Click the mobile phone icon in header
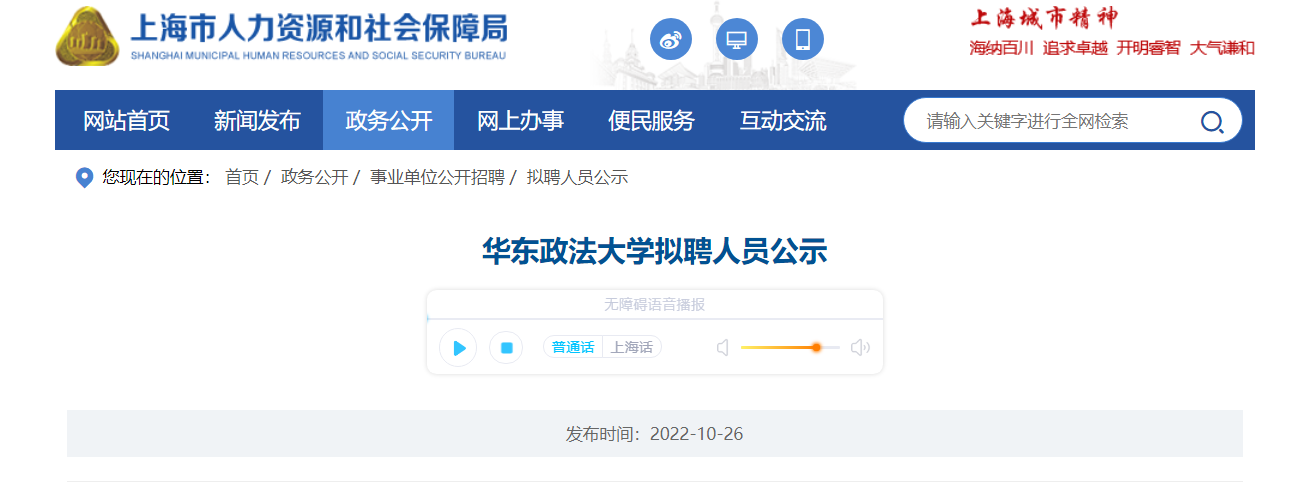This screenshot has width=1303, height=493. click(x=803, y=39)
